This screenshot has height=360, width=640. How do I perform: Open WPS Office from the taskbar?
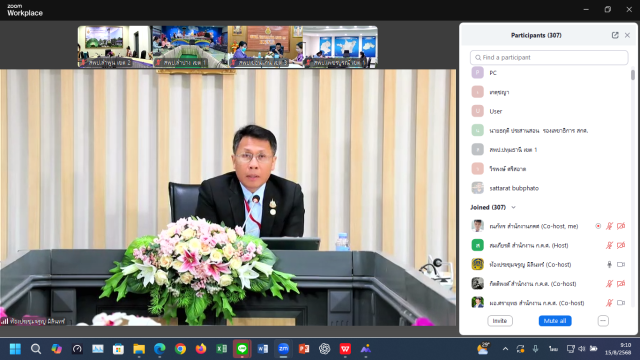[x=345, y=349]
